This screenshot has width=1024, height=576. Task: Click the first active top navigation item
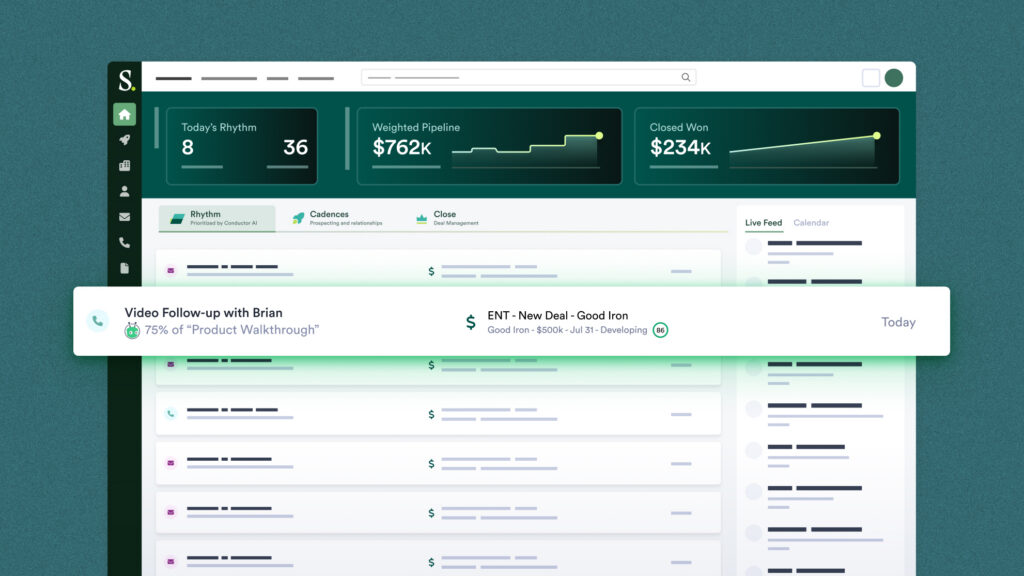click(174, 78)
